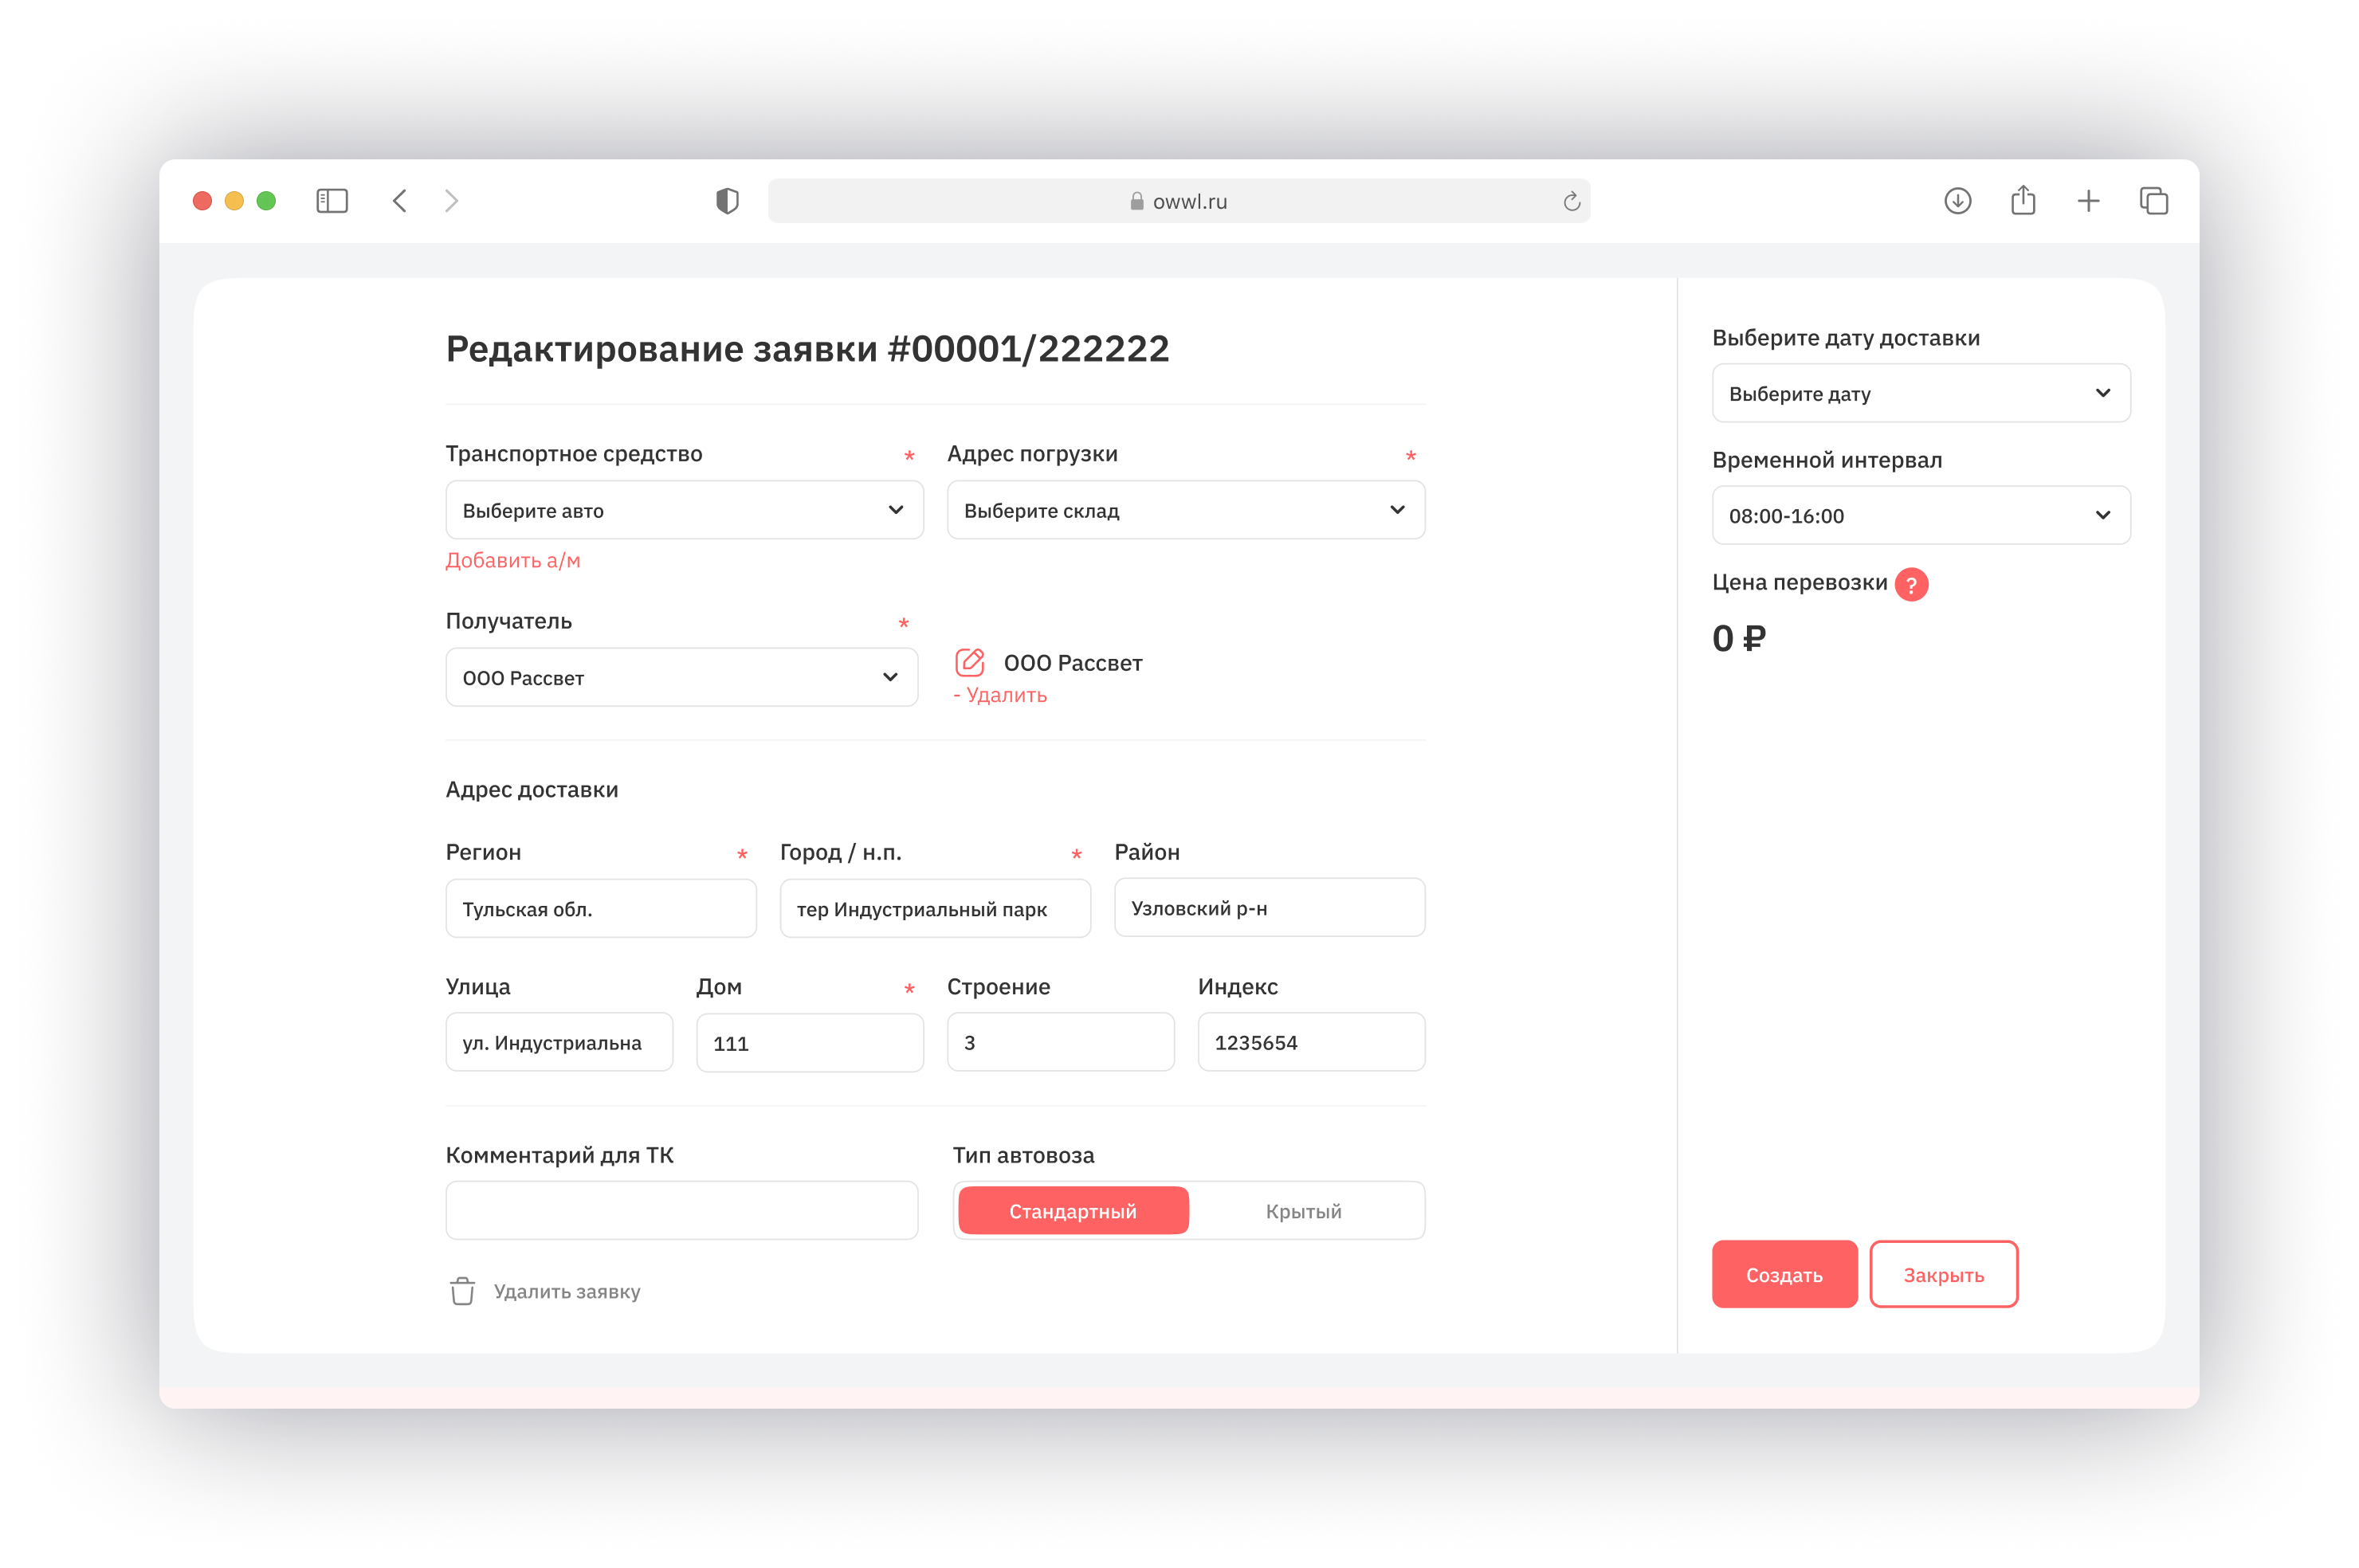Click the owwl.ru address bar
2359x1568 pixels.
[1178, 201]
